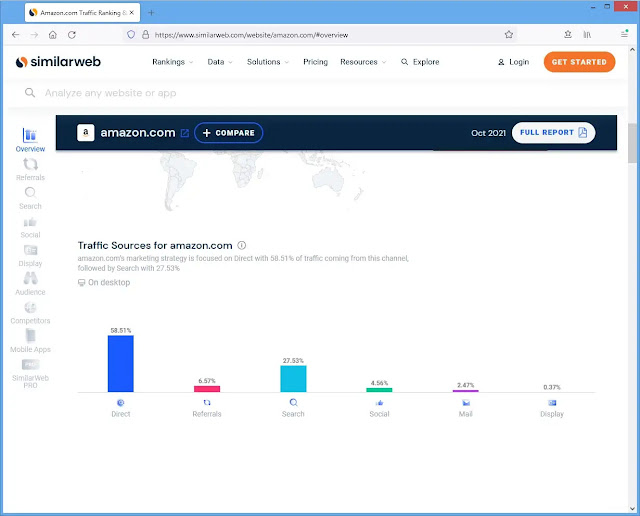Viewport: 640px width, 516px height.
Task: Click the Analyze any website search field
Action: click(316, 93)
